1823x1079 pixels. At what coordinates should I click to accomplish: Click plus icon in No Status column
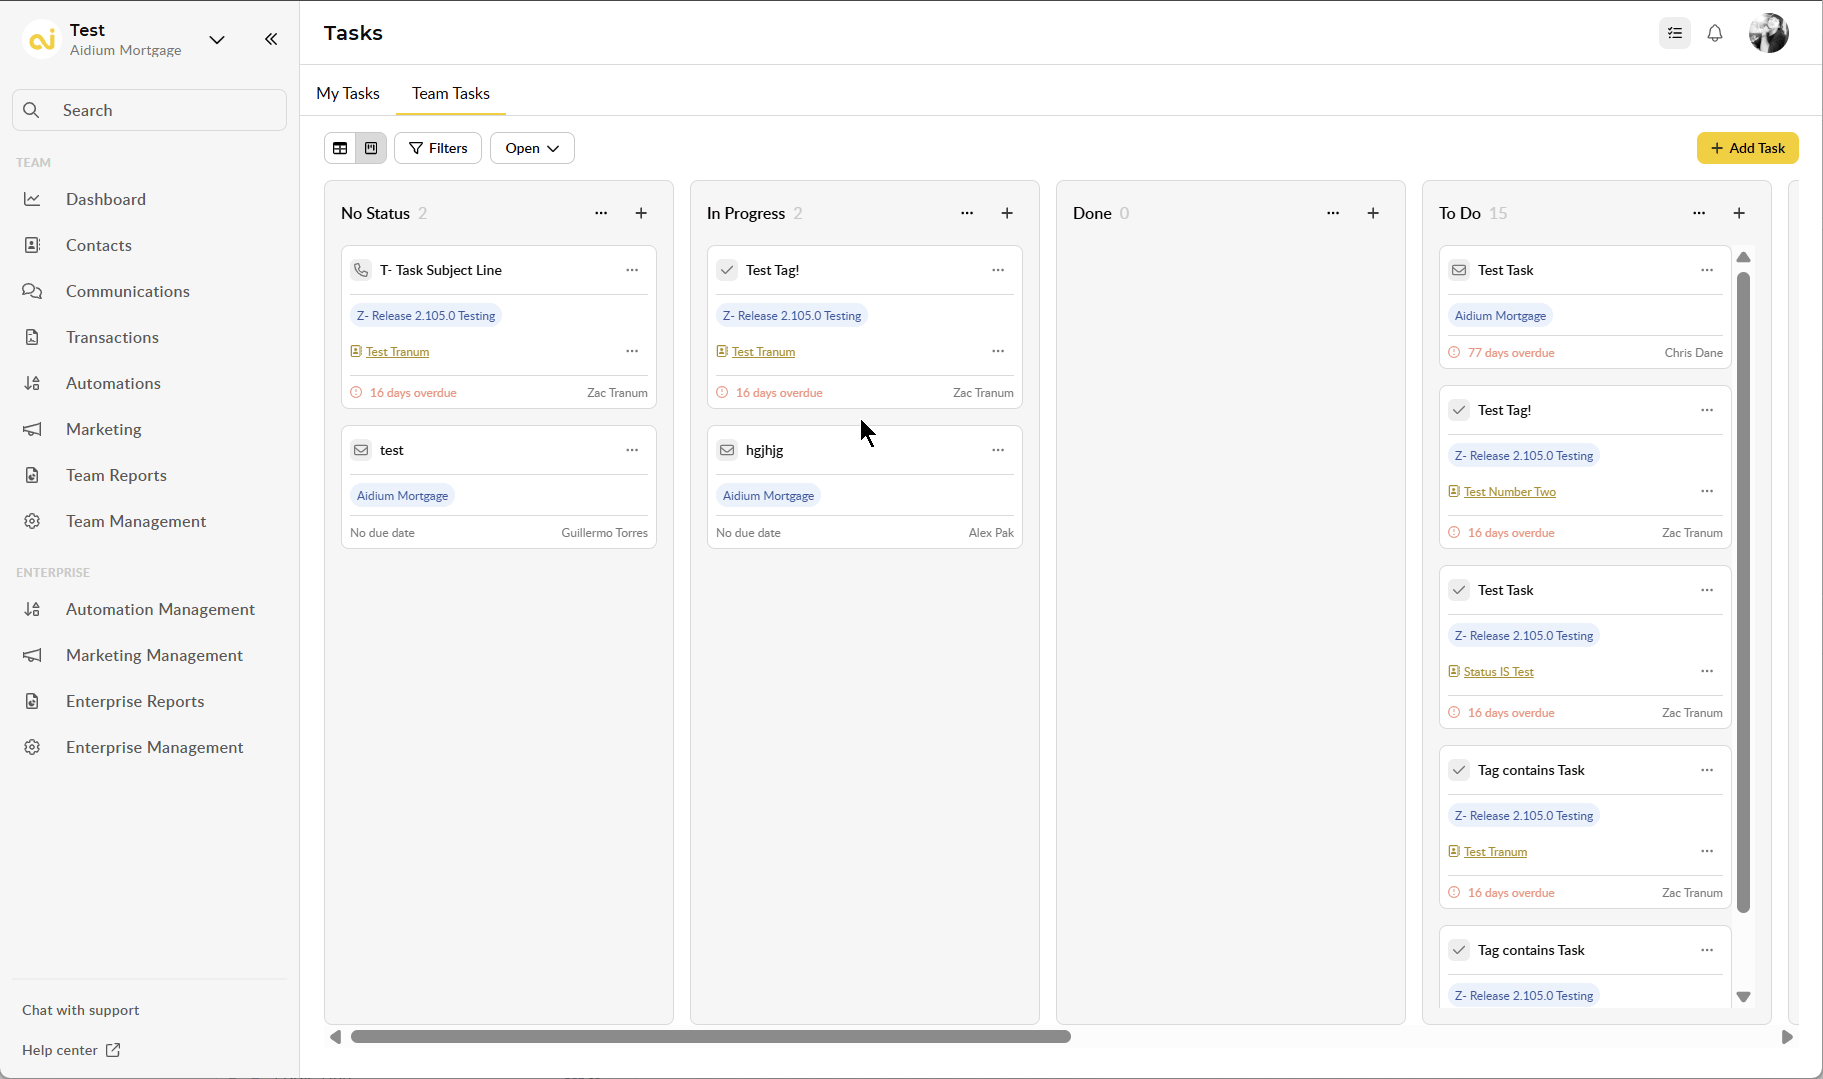(641, 213)
